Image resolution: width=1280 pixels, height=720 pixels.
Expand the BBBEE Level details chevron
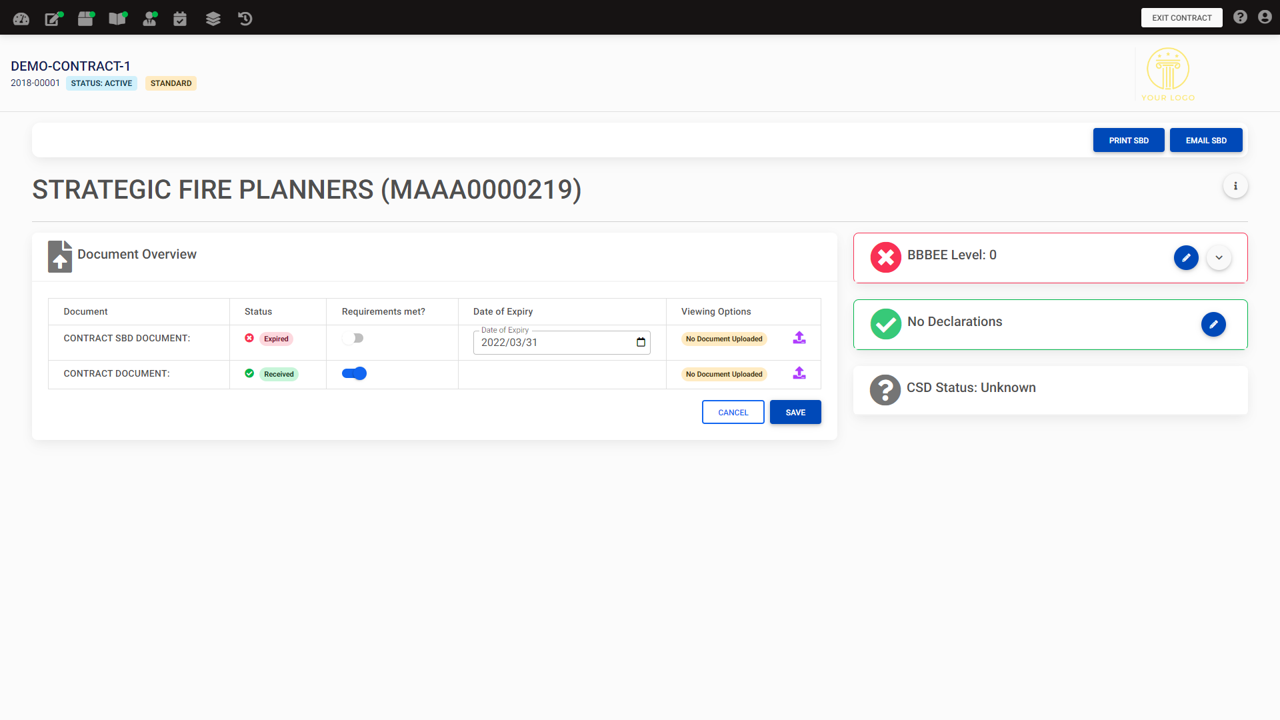click(1218, 258)
